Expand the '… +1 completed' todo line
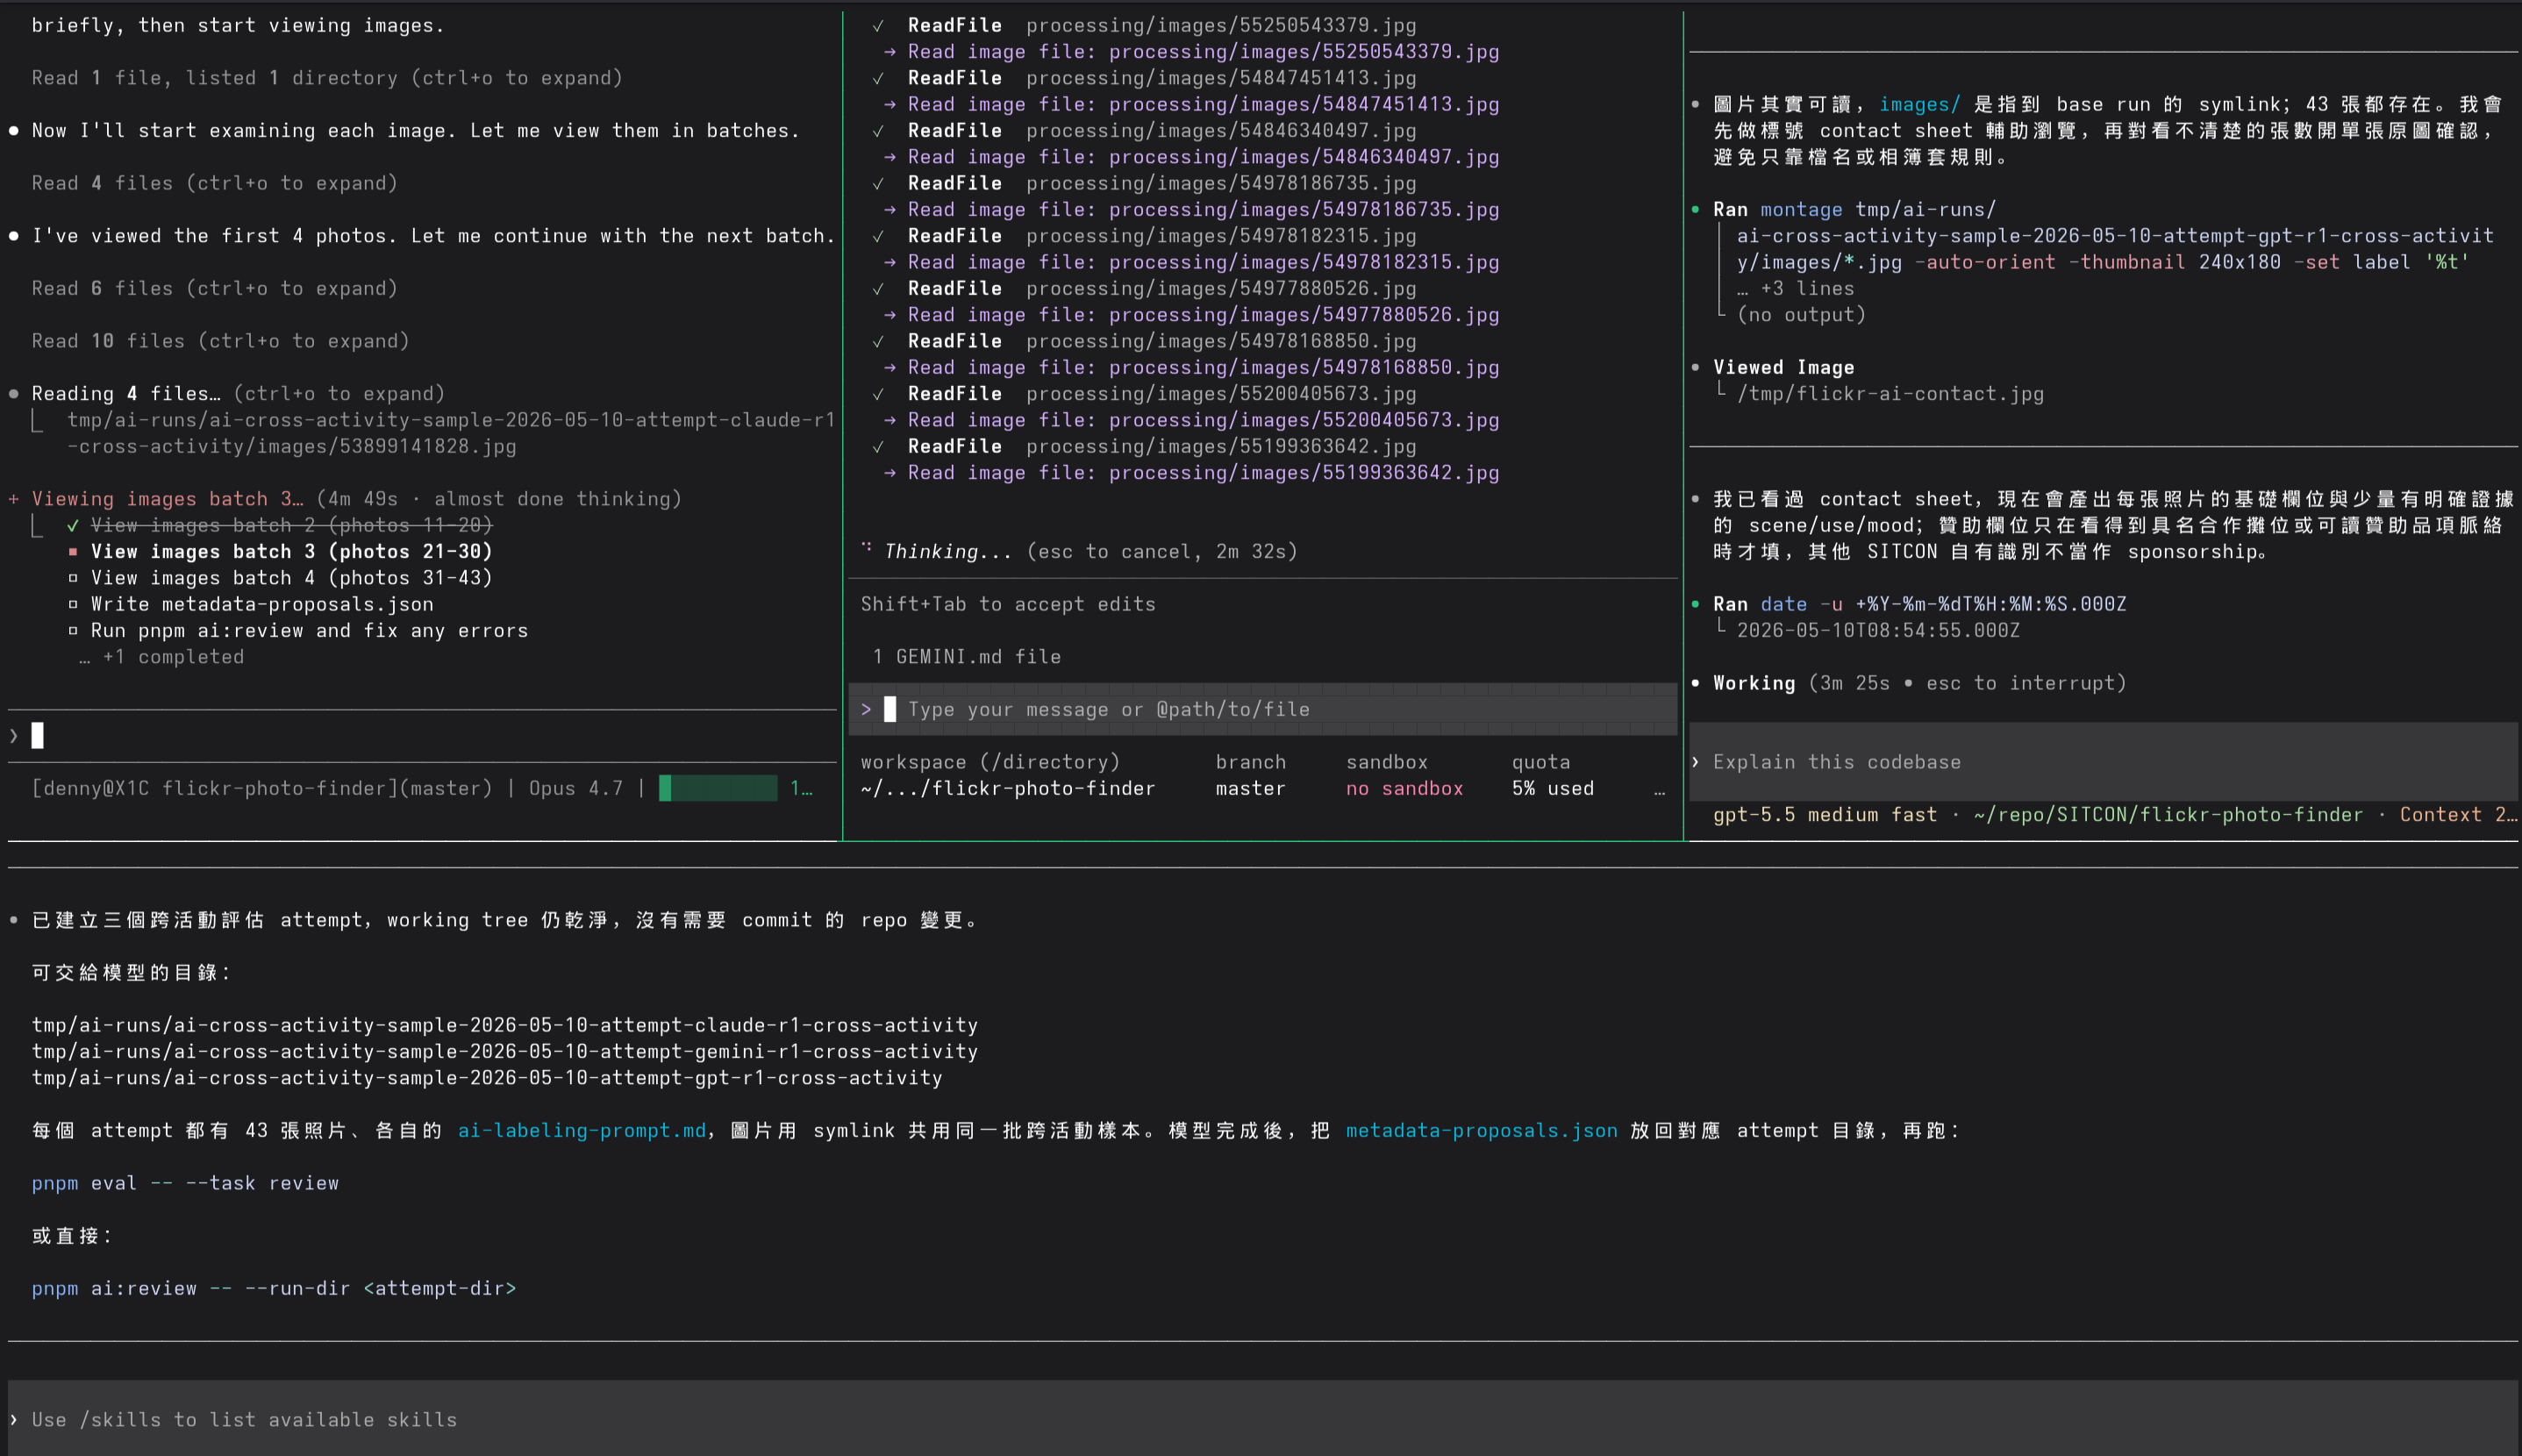2522x1456 pixels. point(162,657)
